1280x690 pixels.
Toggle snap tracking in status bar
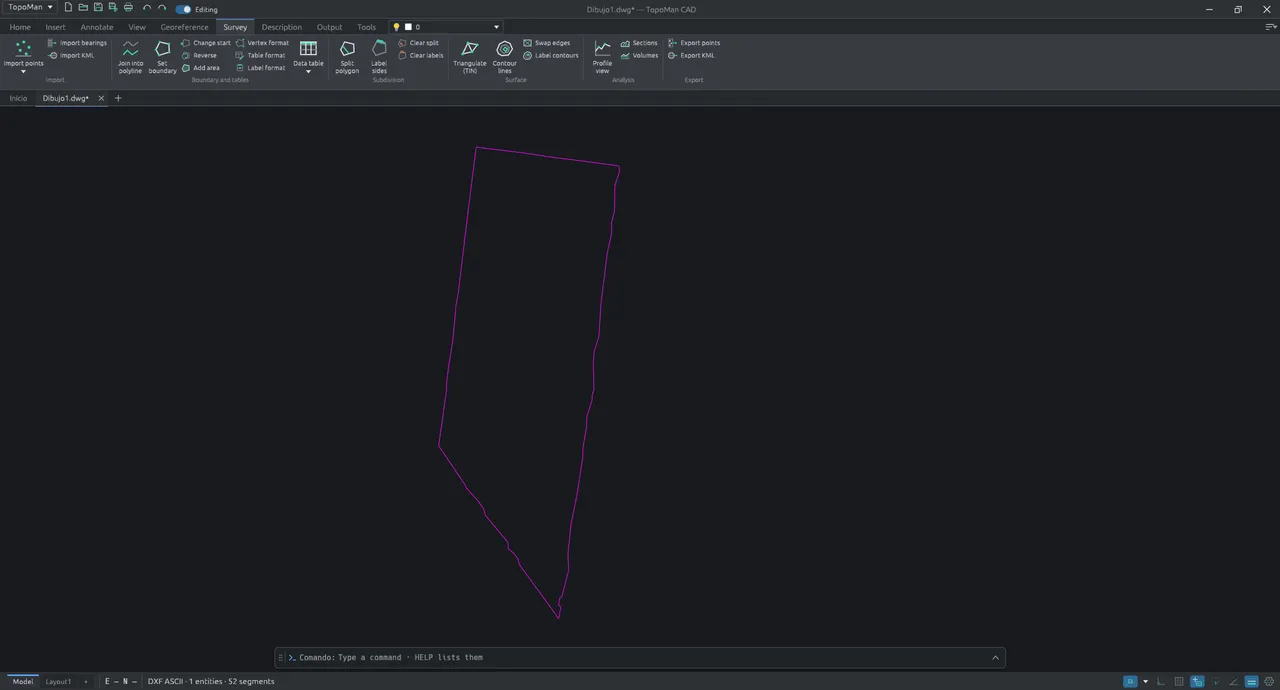(x=1215, y=681)
